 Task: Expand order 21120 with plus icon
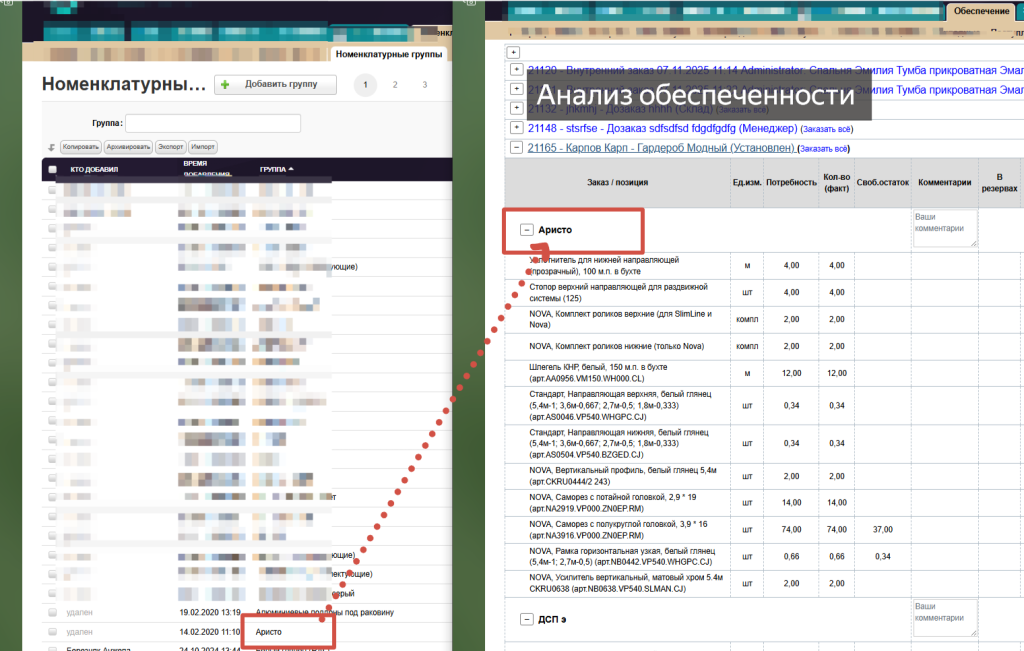pyautogui.click(x=516, y=70)
